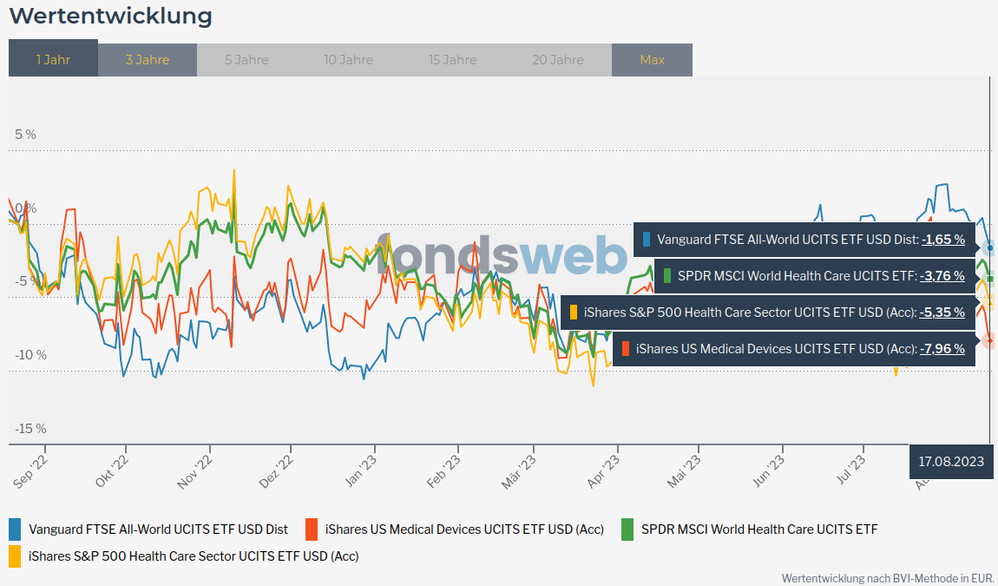Click blue Vanguard legend color square
The height and width of the screenshot is (586, 998).
point(15,529)
